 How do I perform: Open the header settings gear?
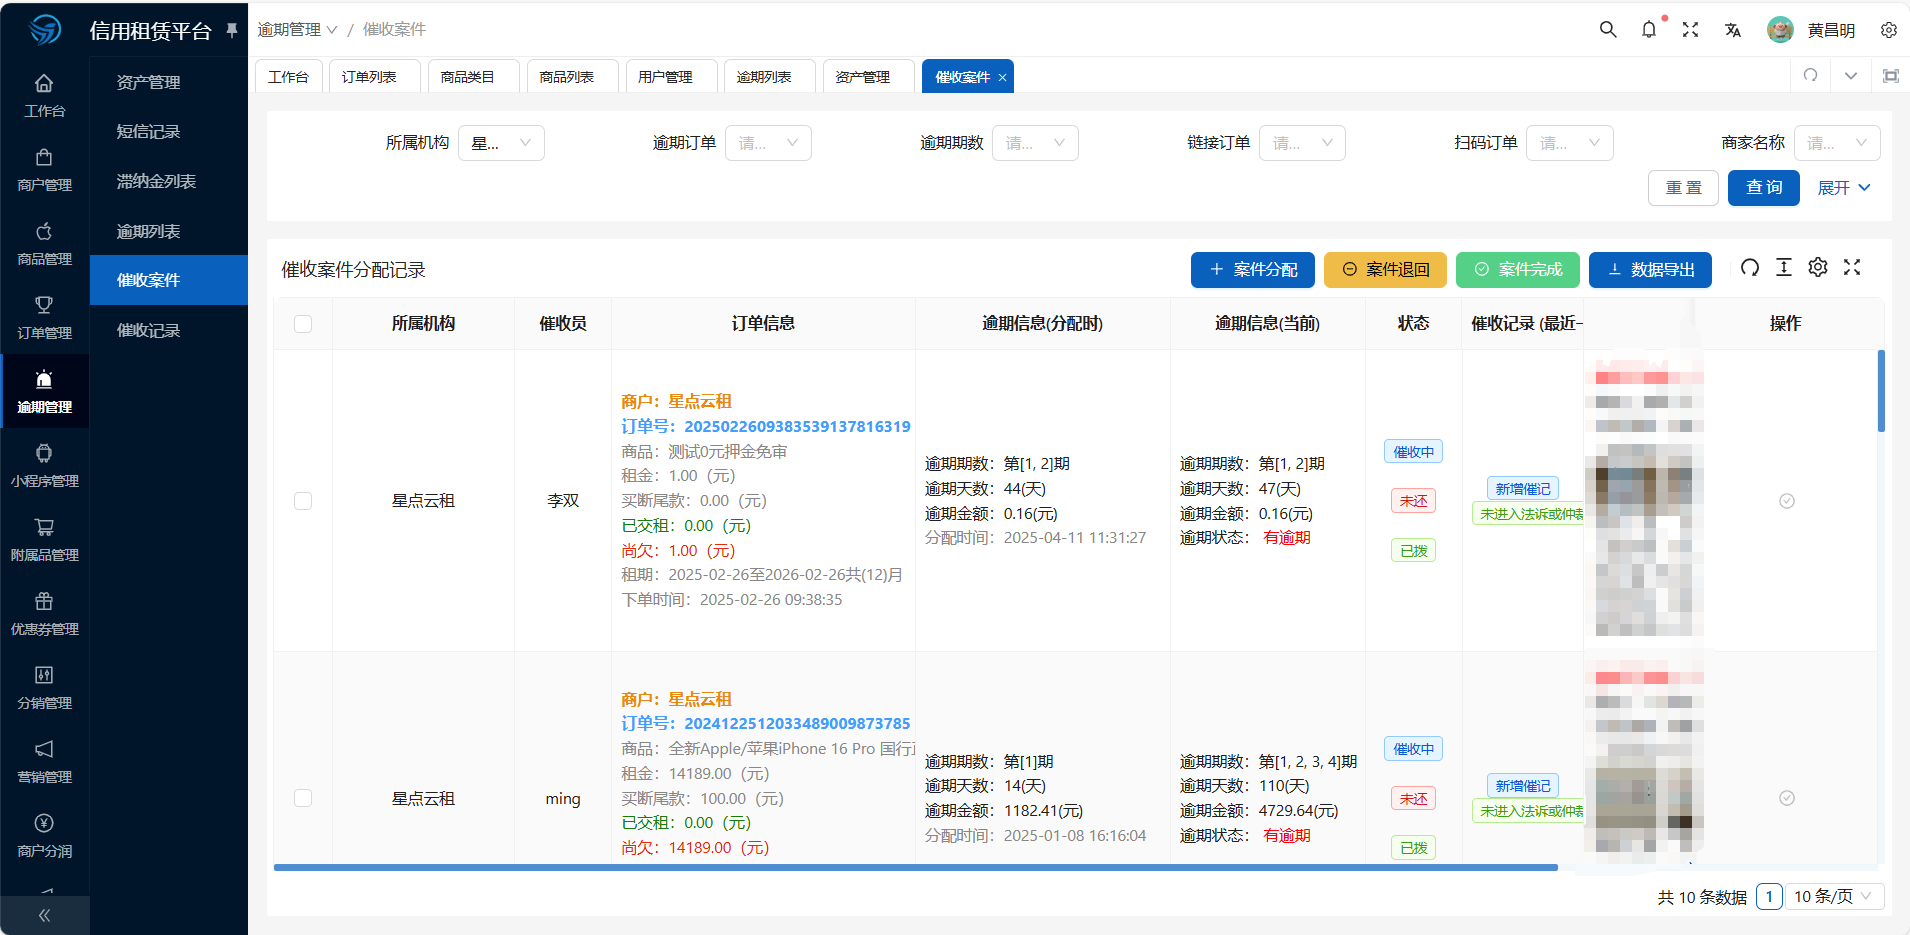pos(1888,30)
